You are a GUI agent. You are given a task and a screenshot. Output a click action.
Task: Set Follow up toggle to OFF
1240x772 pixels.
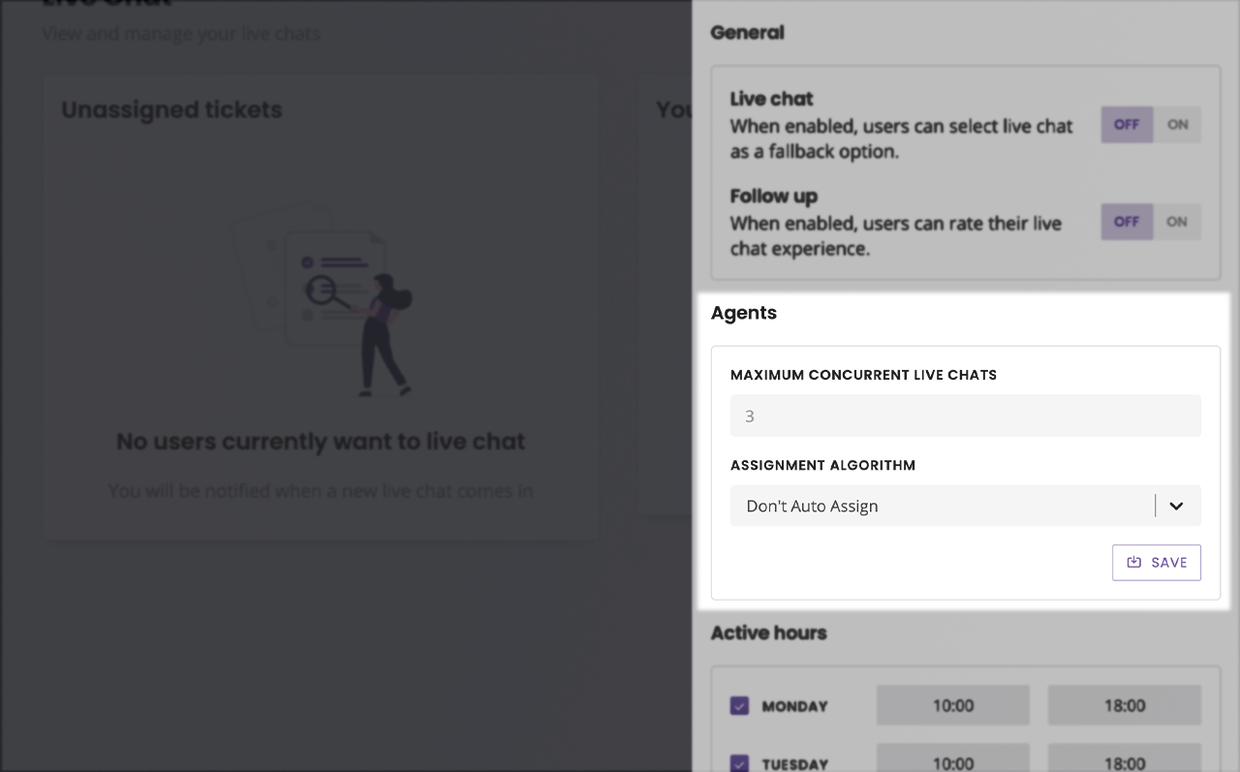pos(1127,222)
